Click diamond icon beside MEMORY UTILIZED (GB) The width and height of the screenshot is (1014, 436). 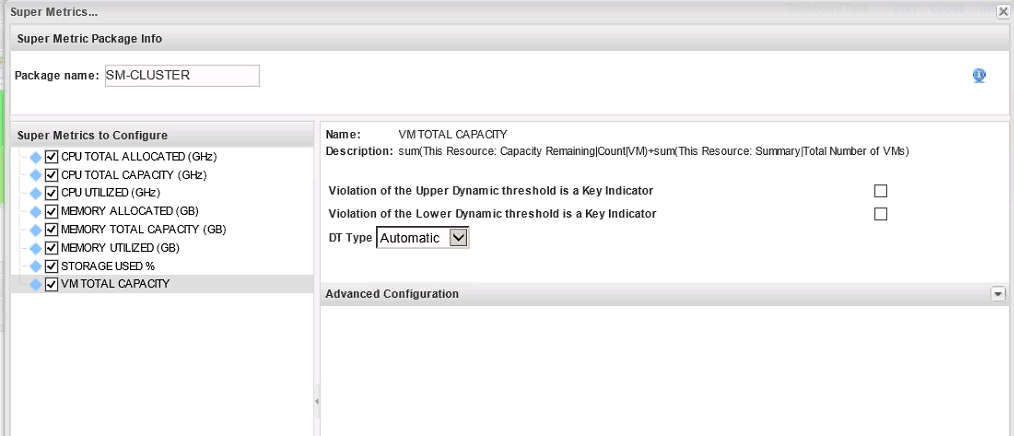click(36, 248)
